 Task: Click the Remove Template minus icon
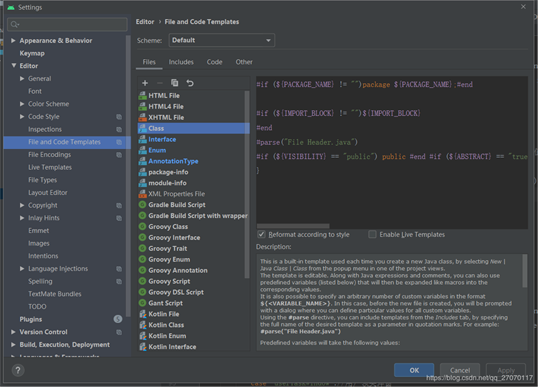(160, 83)
